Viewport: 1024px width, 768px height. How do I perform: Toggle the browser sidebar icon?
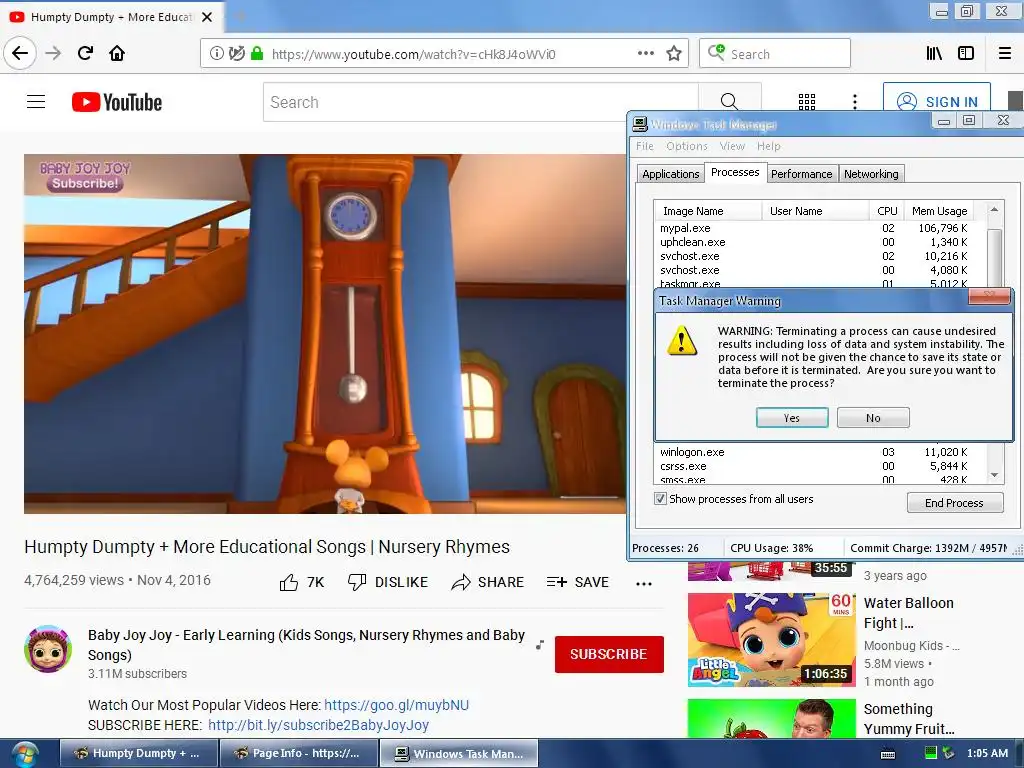(x=966, y=54)
